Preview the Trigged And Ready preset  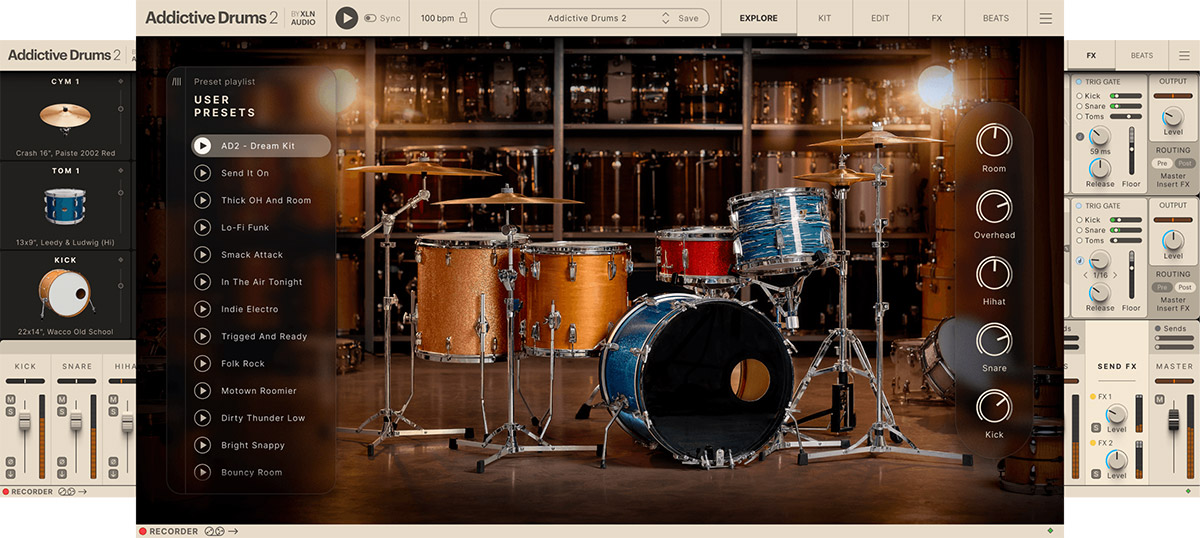coord(203,336)
